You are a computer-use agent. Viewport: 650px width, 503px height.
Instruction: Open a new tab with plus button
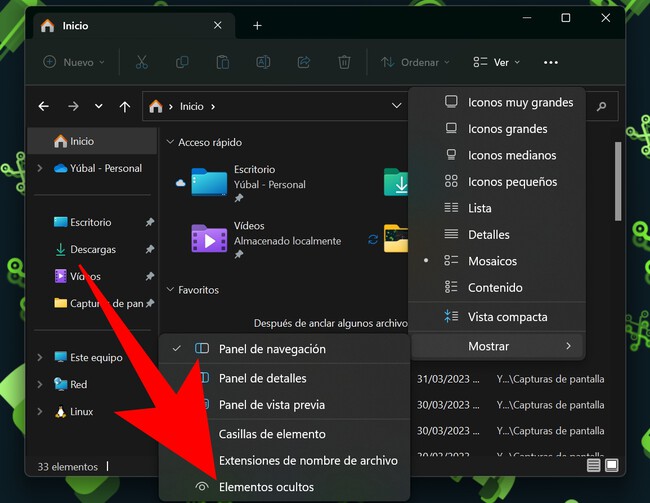click(x=257, y=25)
